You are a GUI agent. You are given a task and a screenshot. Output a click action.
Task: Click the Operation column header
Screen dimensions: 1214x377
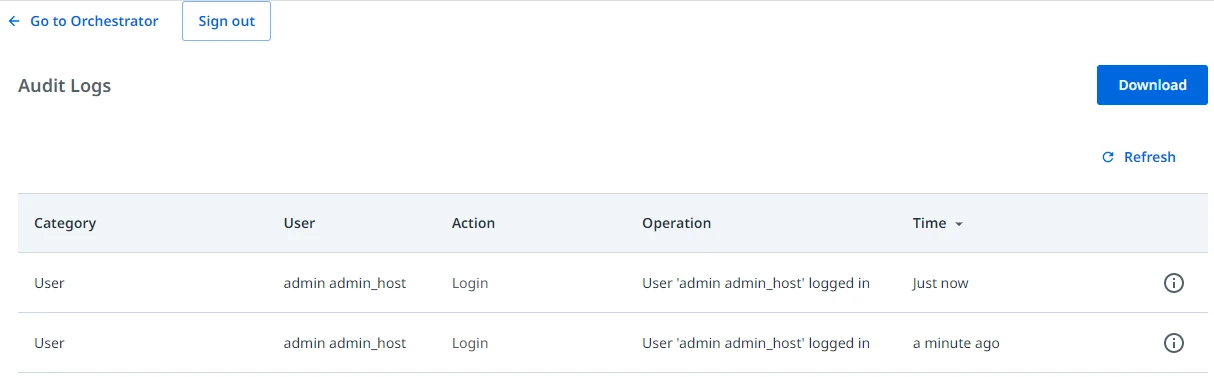[x=676, y=223]
